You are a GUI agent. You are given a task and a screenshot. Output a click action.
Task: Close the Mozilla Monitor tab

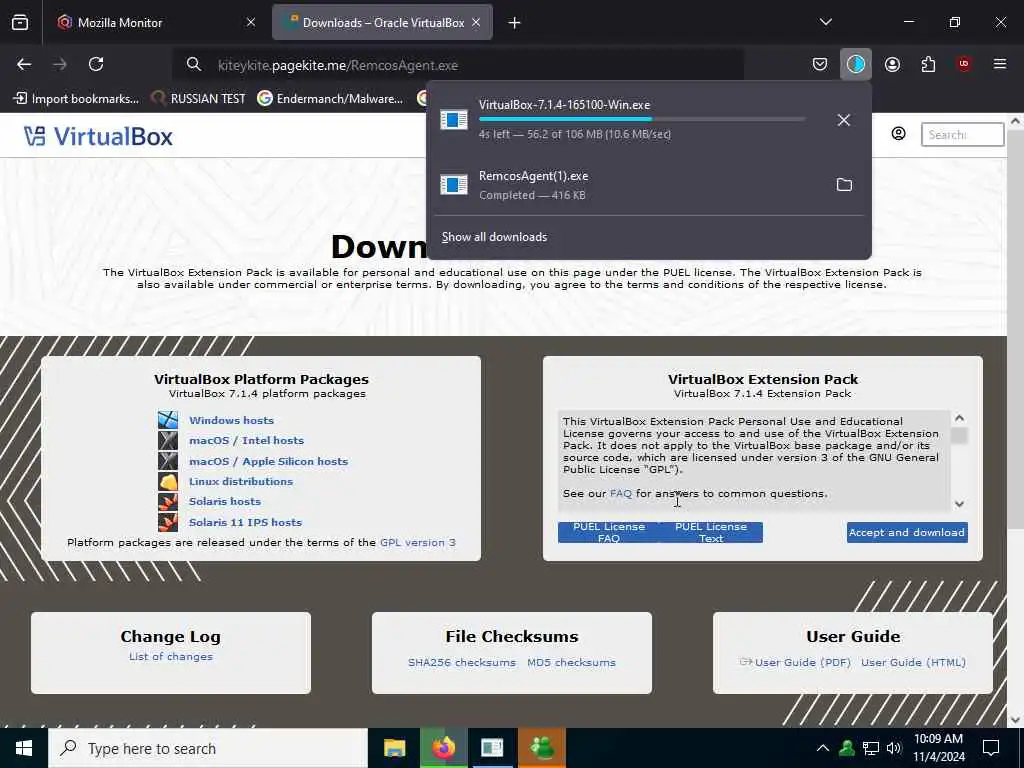pos(251,23)
